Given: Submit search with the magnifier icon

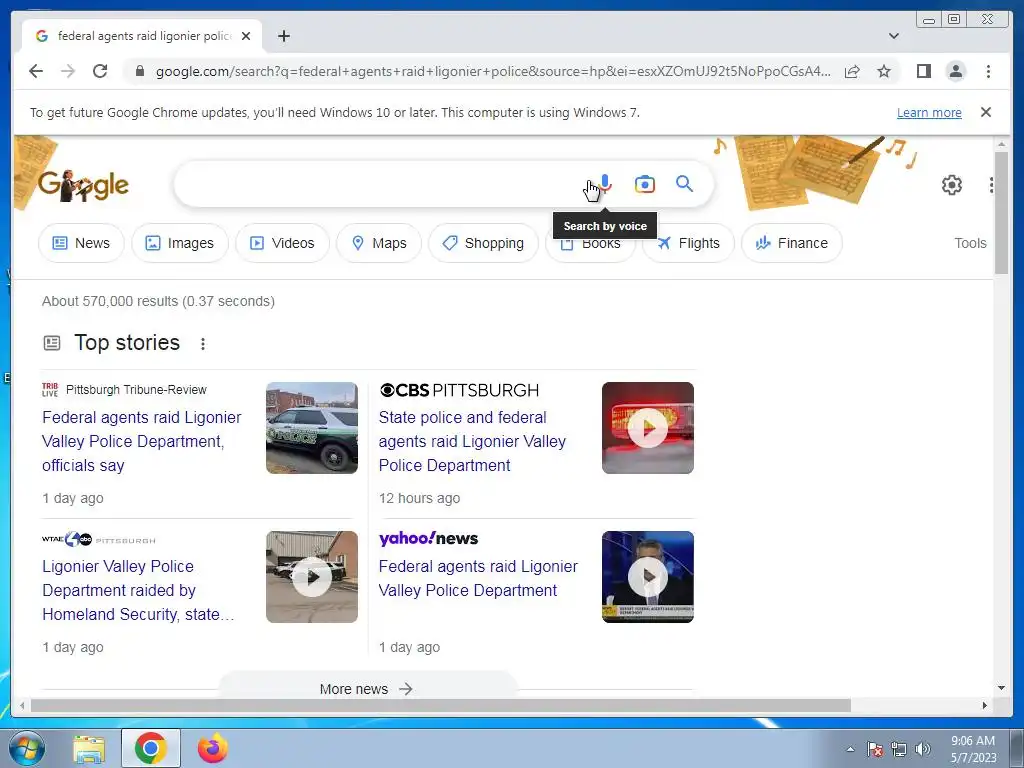Looking at the screenshot, I should 684,184.
